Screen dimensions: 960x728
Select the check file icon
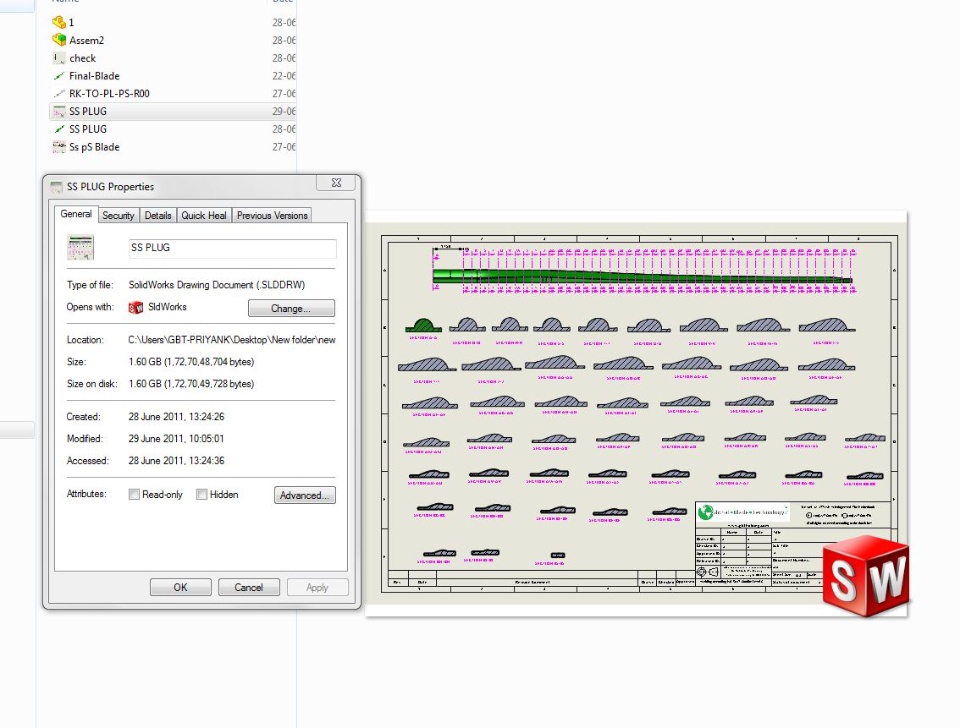click(x=59, y=58)
